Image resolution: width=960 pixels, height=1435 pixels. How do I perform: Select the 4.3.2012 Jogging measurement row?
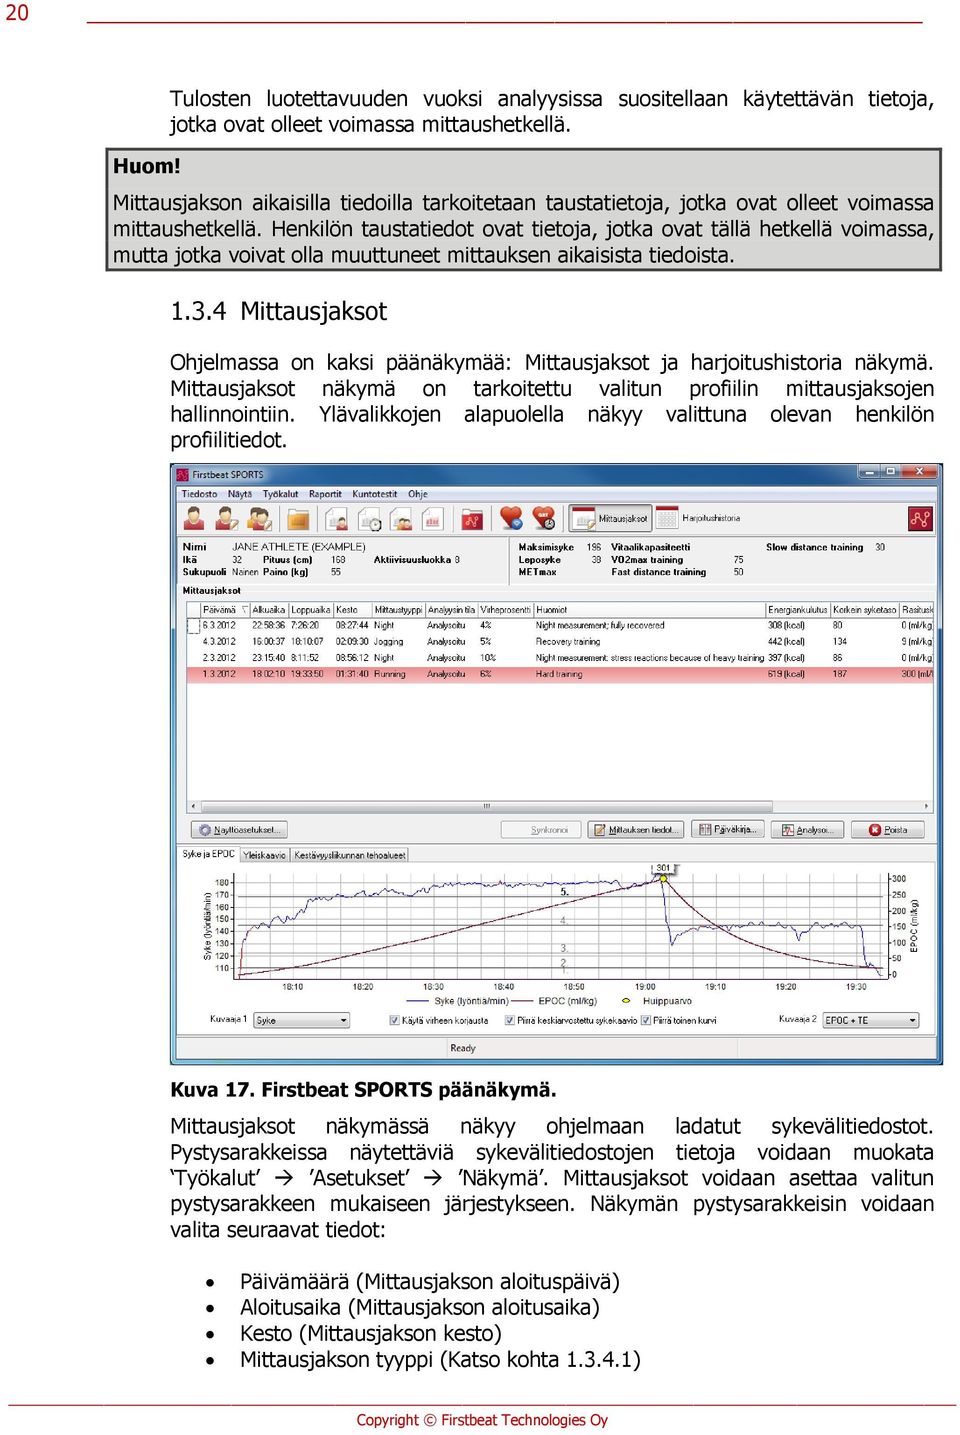pyautogui.click(x=561, y=642)
